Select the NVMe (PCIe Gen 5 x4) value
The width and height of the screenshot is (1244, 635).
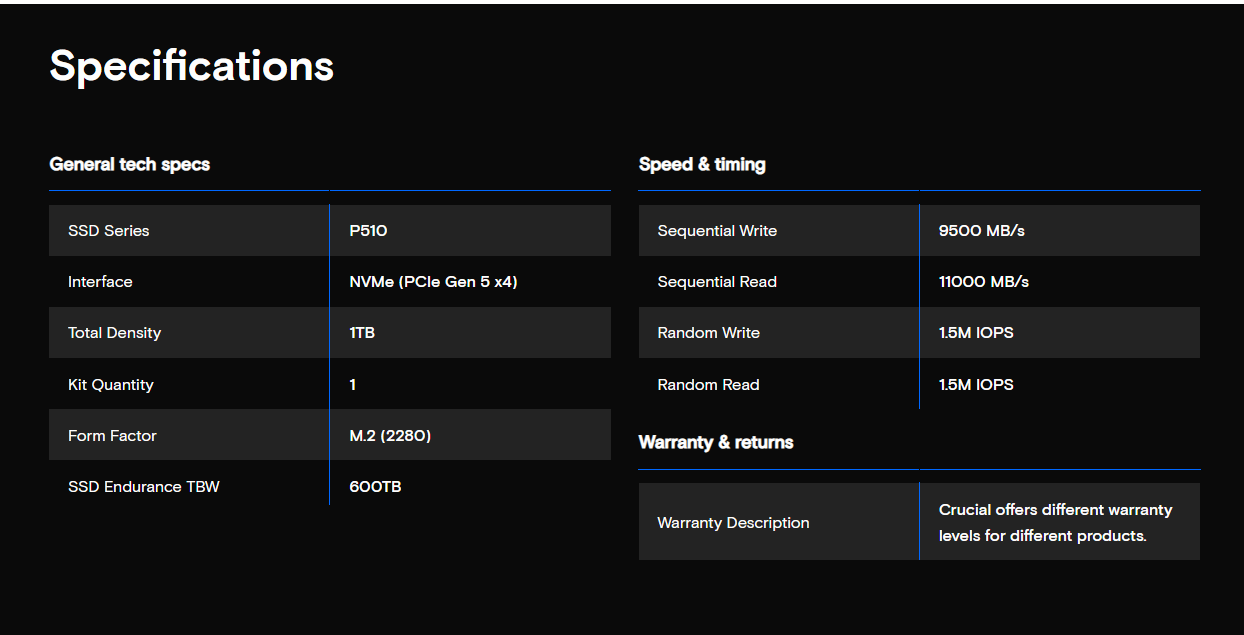[433, 282]
